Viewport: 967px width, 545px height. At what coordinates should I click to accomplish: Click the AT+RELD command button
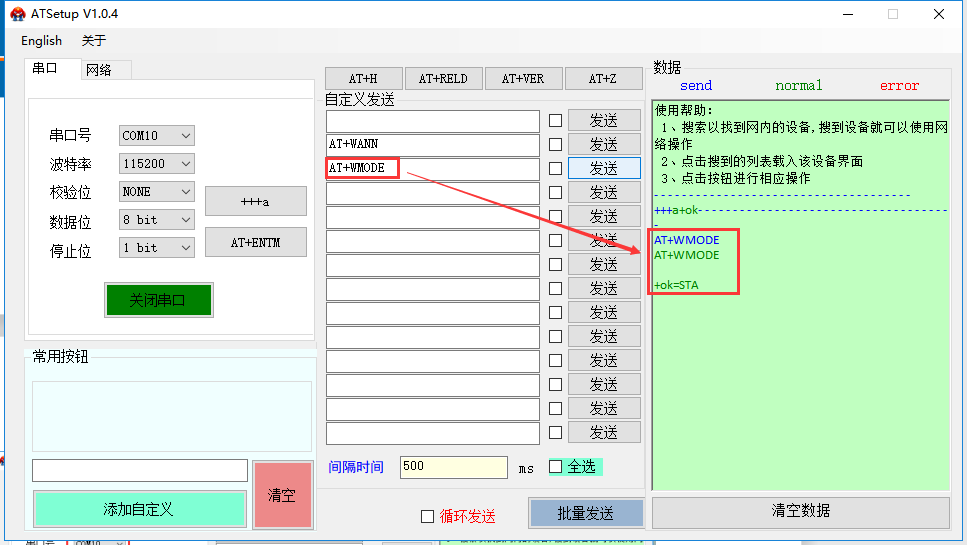click(443, 79)
